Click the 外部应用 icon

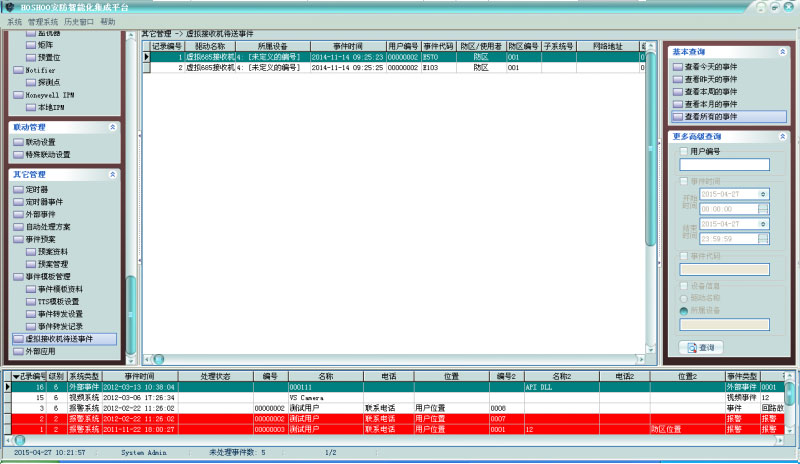click(x=18, y=352)
